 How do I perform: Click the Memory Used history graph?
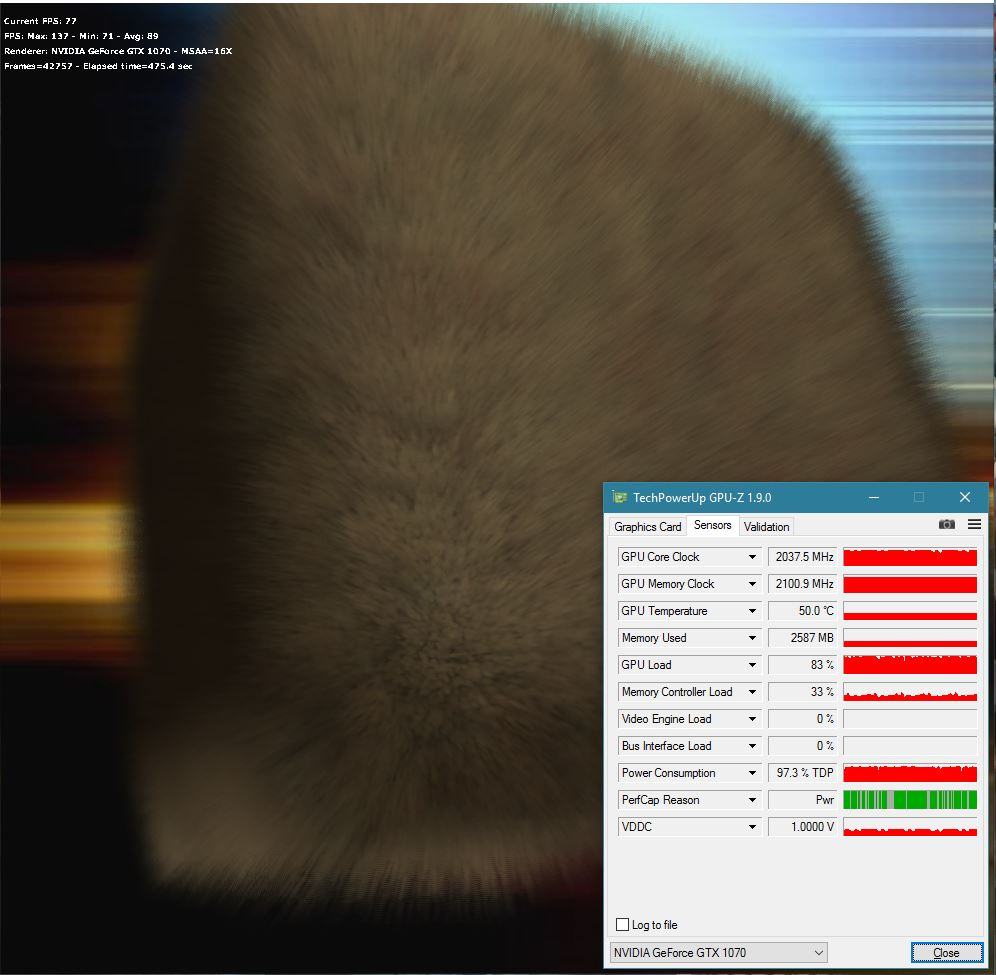(910, 638)
